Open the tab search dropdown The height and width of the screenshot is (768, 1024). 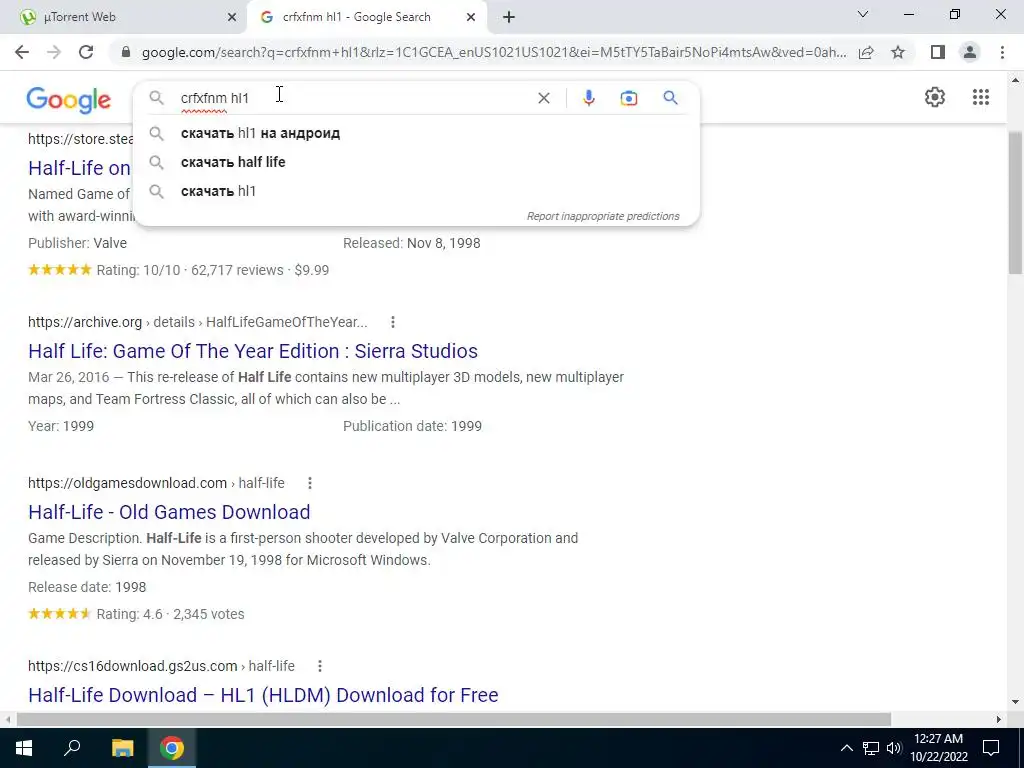(863, 14)
